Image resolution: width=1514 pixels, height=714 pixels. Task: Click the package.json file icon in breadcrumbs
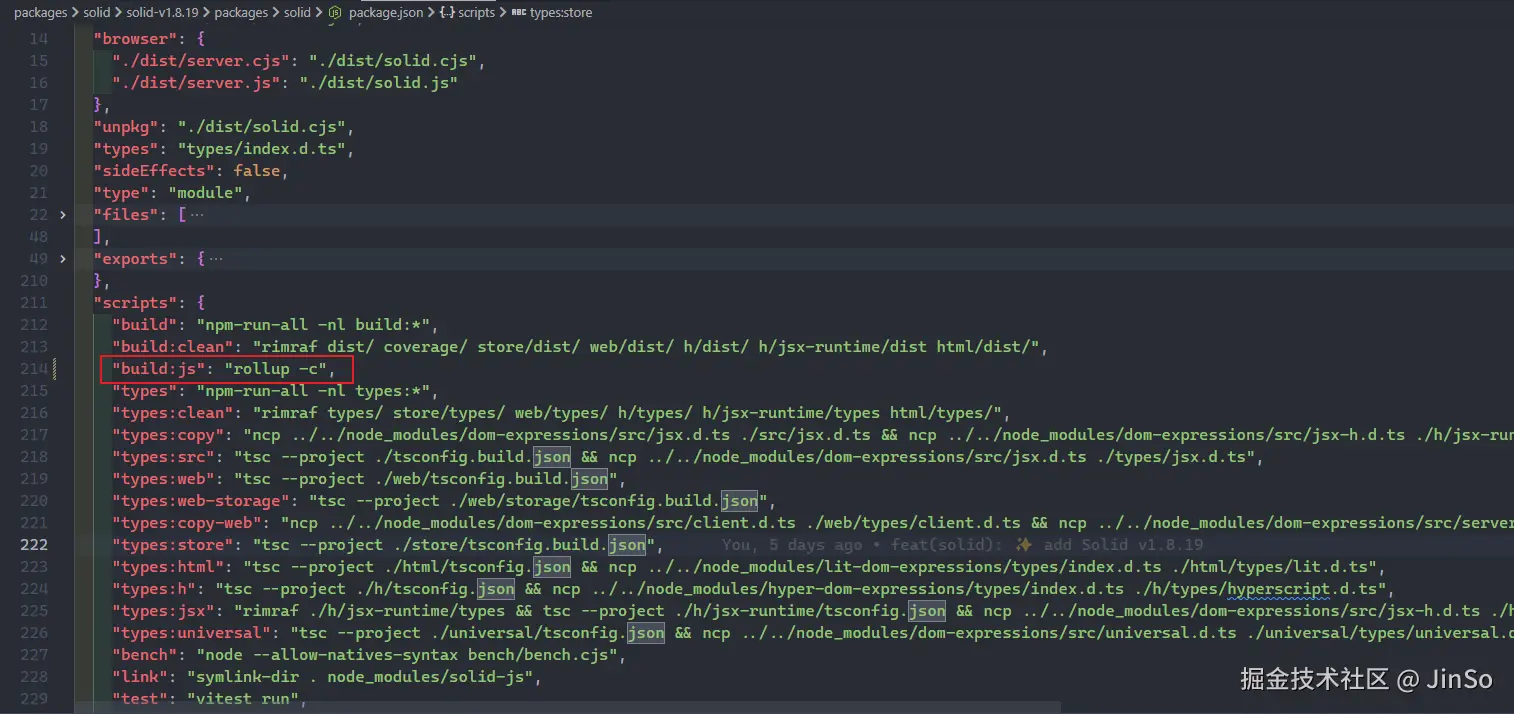pos(335,13)
